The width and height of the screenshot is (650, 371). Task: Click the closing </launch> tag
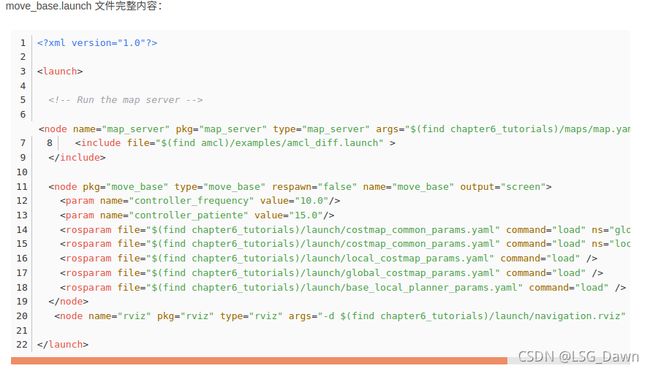pyautogui.click(x=63, y=344)
